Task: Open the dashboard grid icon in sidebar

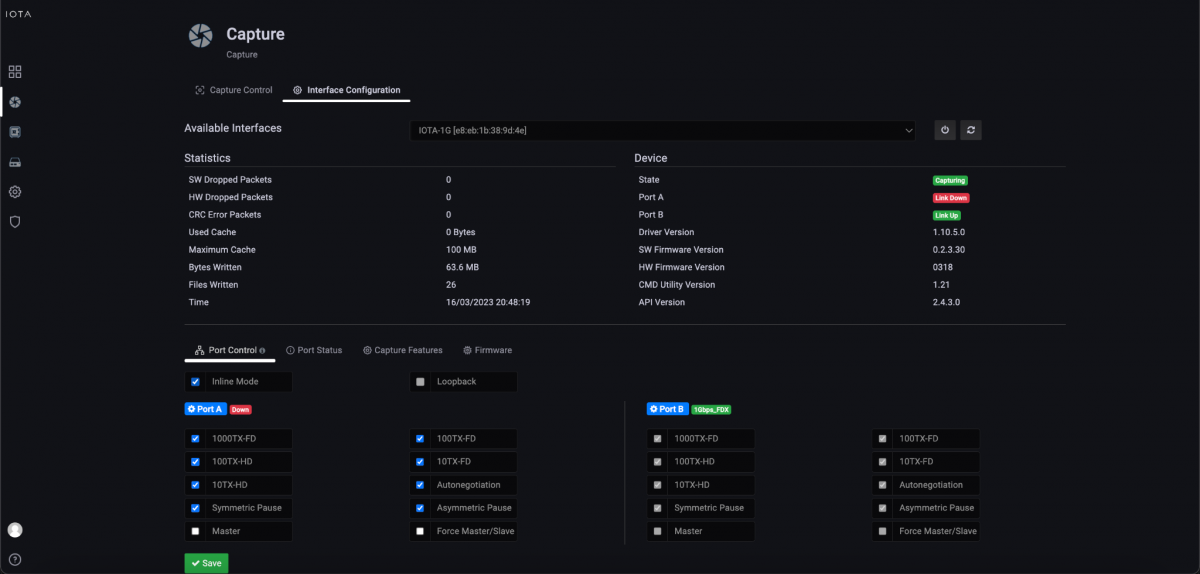Action: pyautogui.click(x=15, y=72)
